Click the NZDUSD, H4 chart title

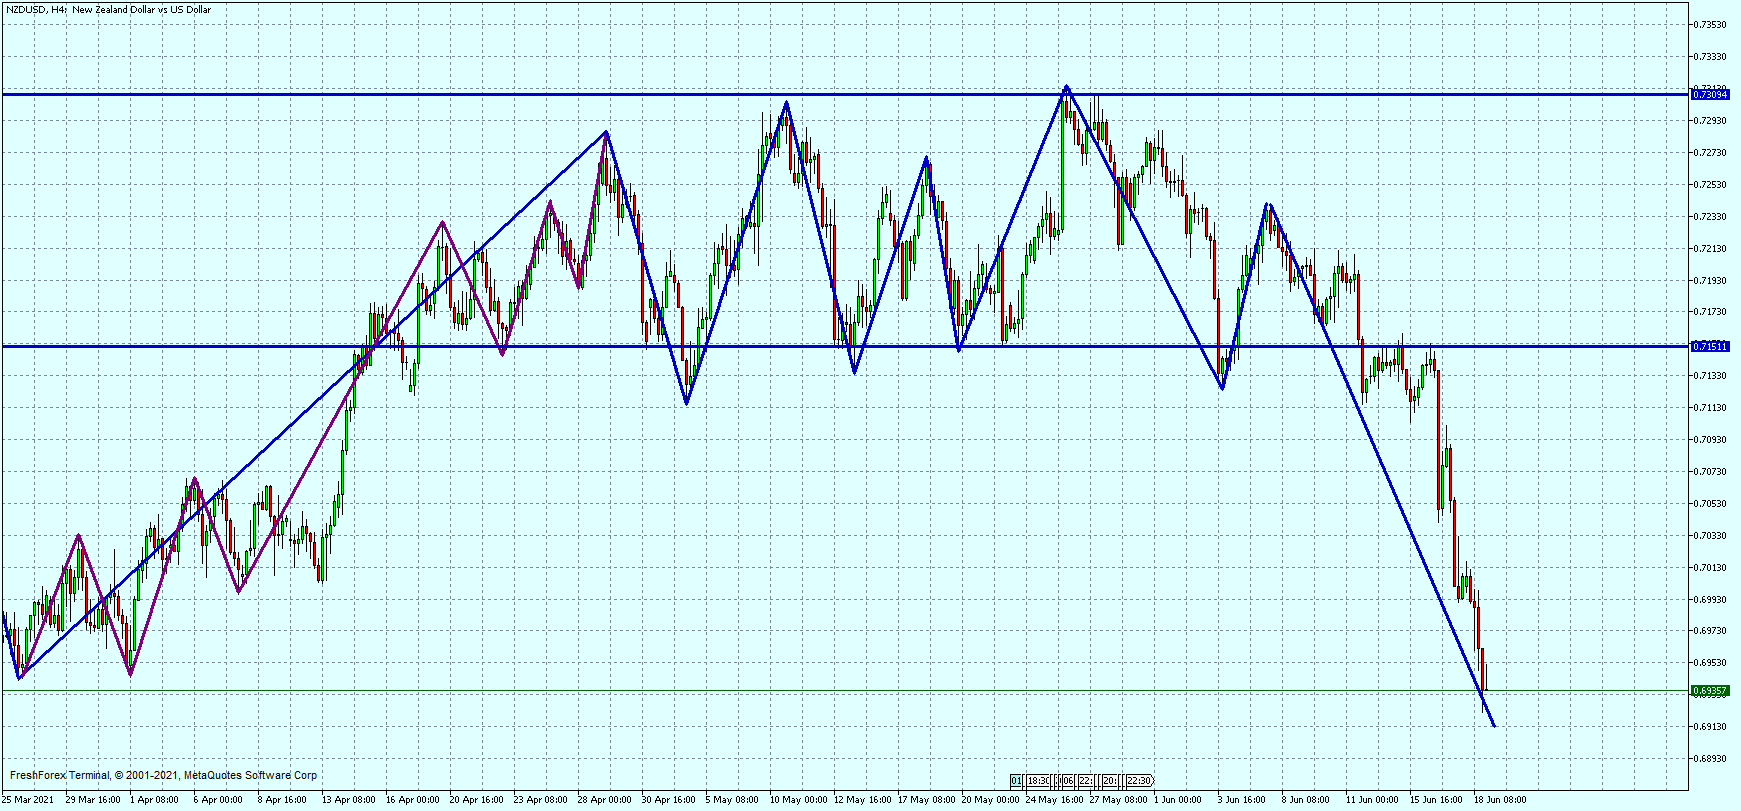click(x=108, y=10)
